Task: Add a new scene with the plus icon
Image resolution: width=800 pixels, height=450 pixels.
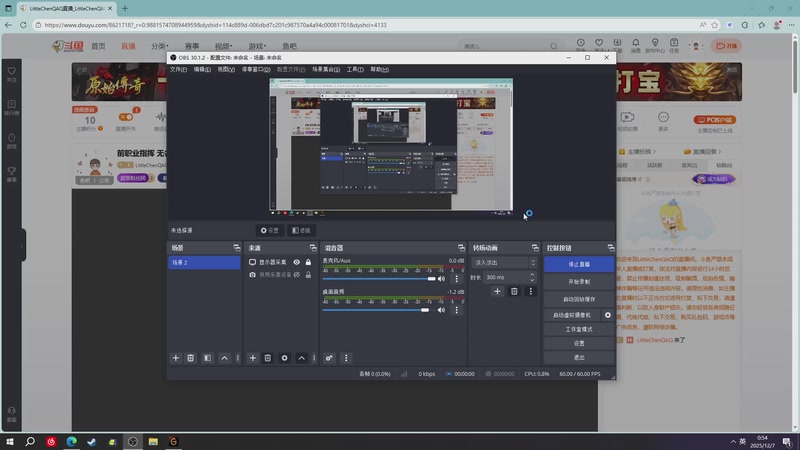Action: pyautogui.click(x=176, y=358)
